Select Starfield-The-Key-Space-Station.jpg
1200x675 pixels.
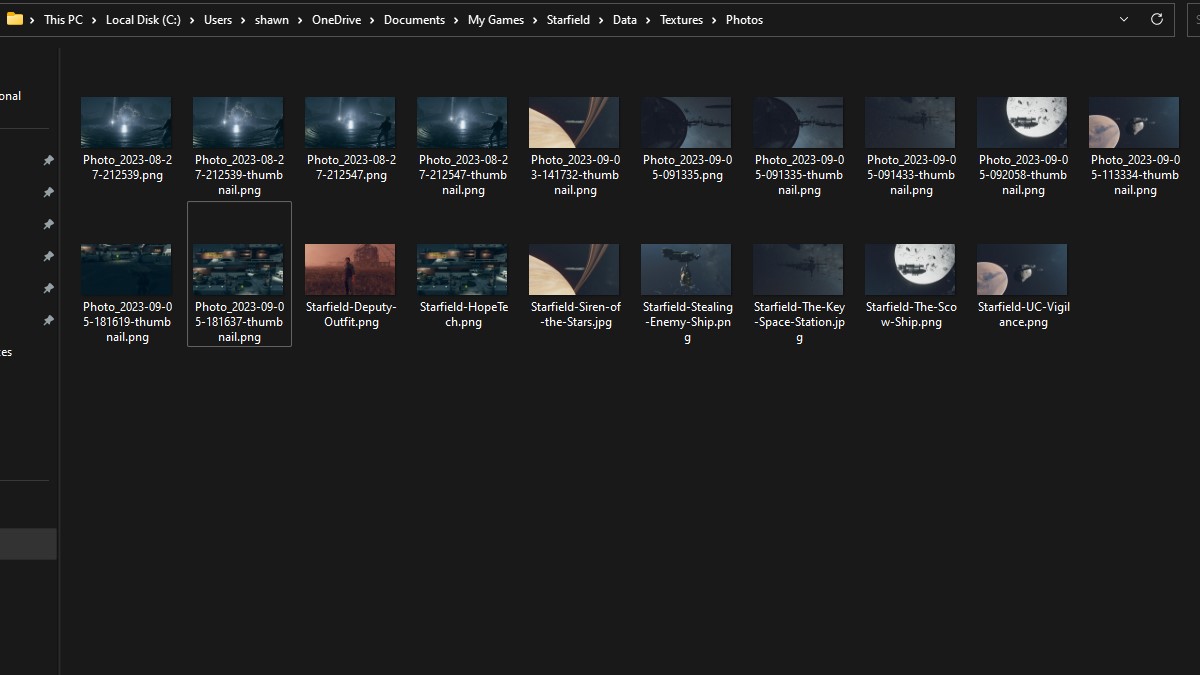tap(798, 268)
